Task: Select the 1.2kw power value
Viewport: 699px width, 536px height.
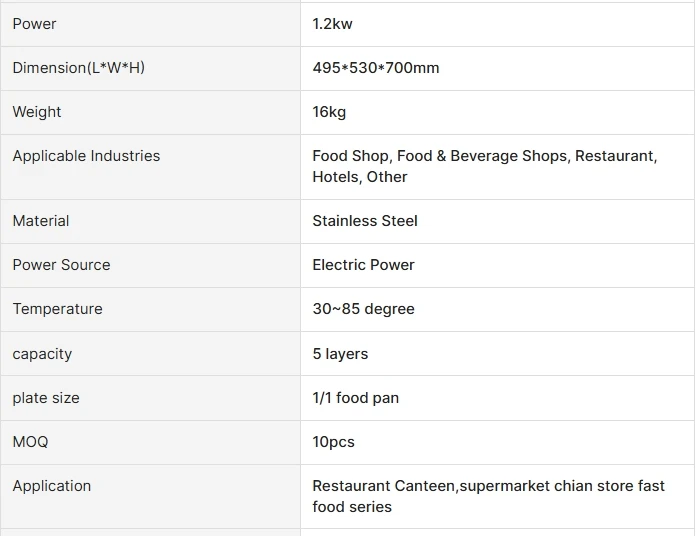Action: click(x=333, y=23)
